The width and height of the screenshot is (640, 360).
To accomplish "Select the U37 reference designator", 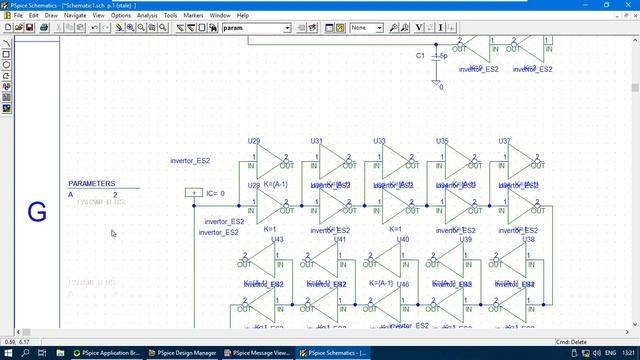I will 504,141.
